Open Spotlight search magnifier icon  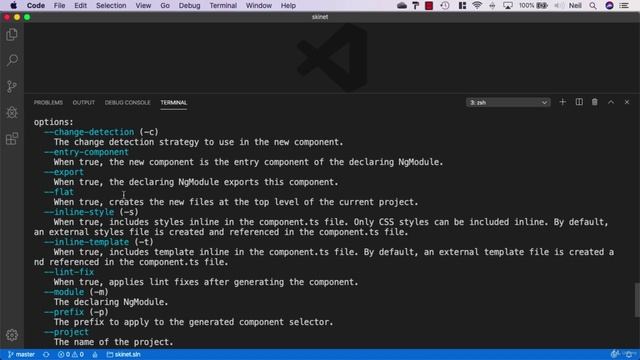pyautogui.click(x=593, y=5)
